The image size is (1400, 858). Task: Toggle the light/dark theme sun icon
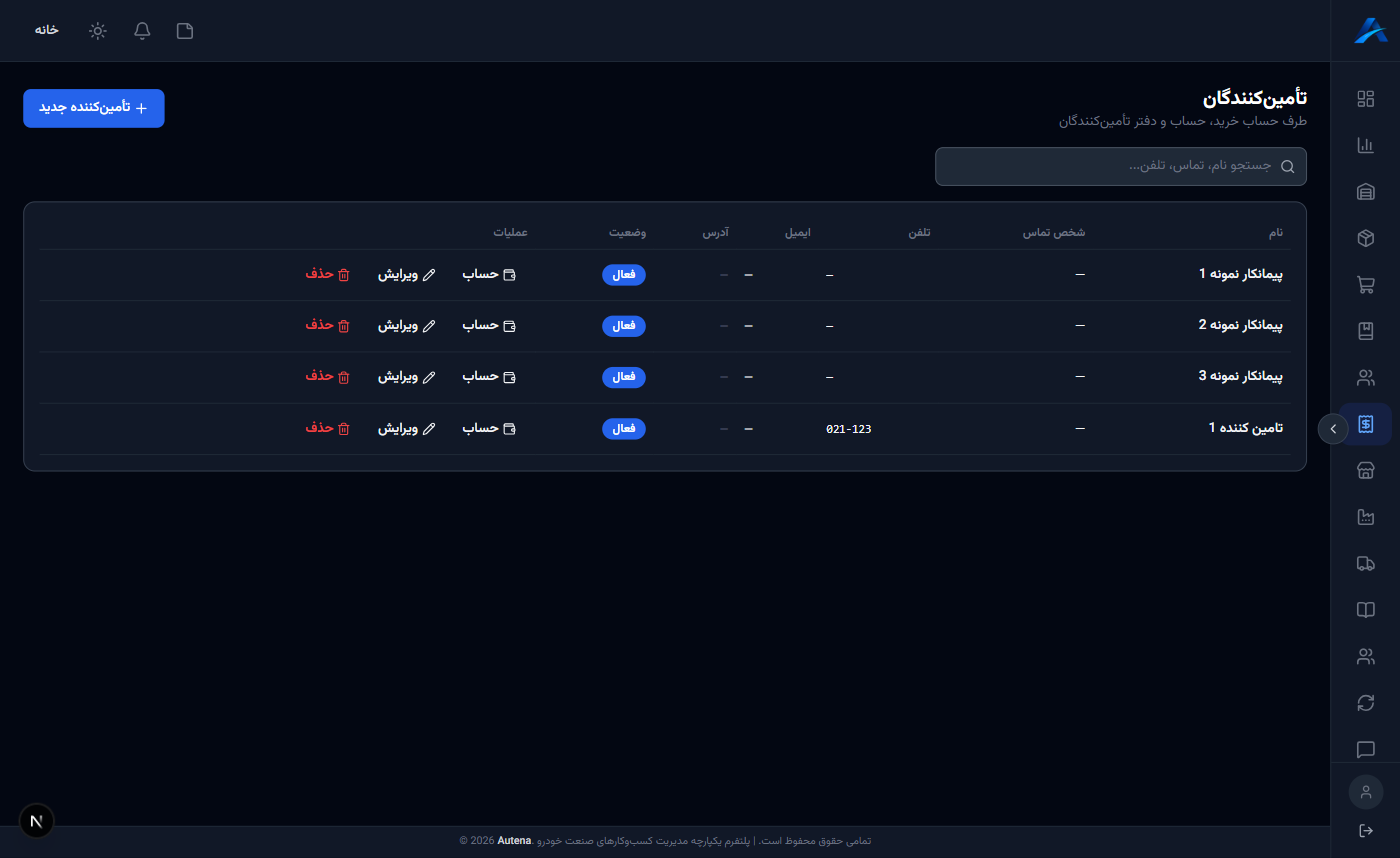pos(98,31)
